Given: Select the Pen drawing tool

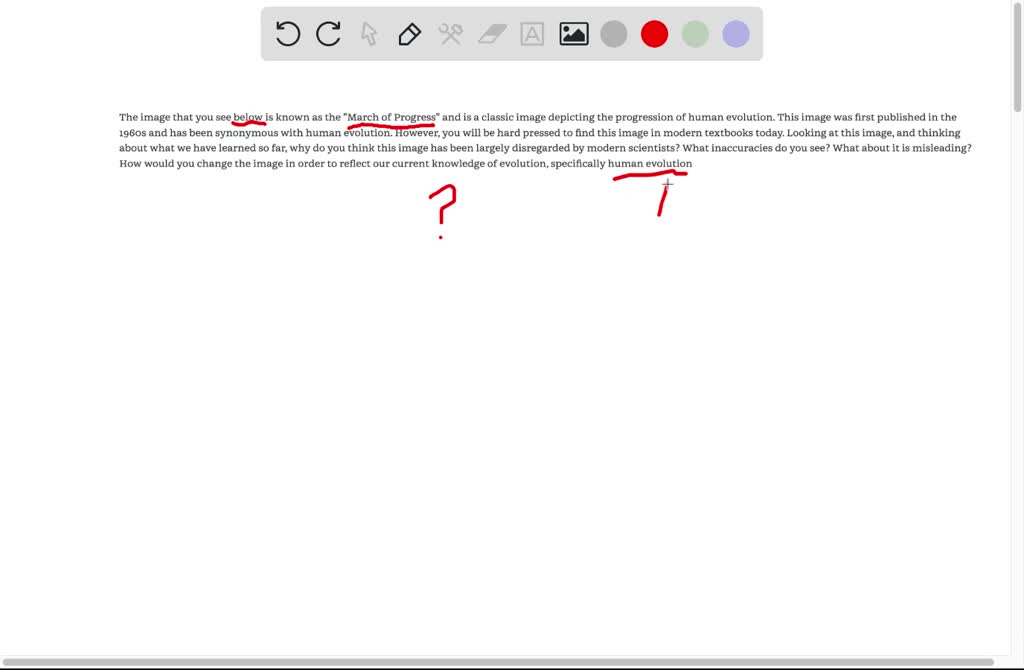Looking at the screenshot, I should tap(409, 34).
